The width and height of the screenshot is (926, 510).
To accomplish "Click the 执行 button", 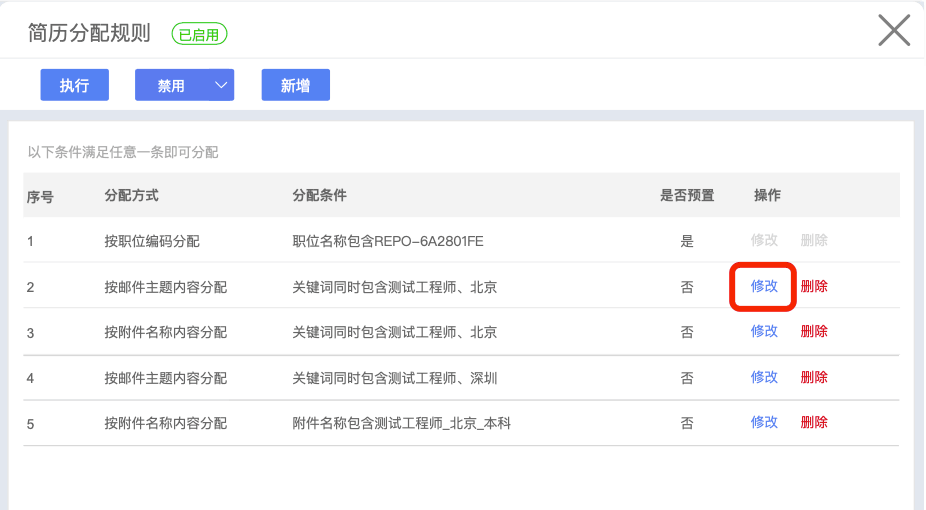I will pos(74,86).
